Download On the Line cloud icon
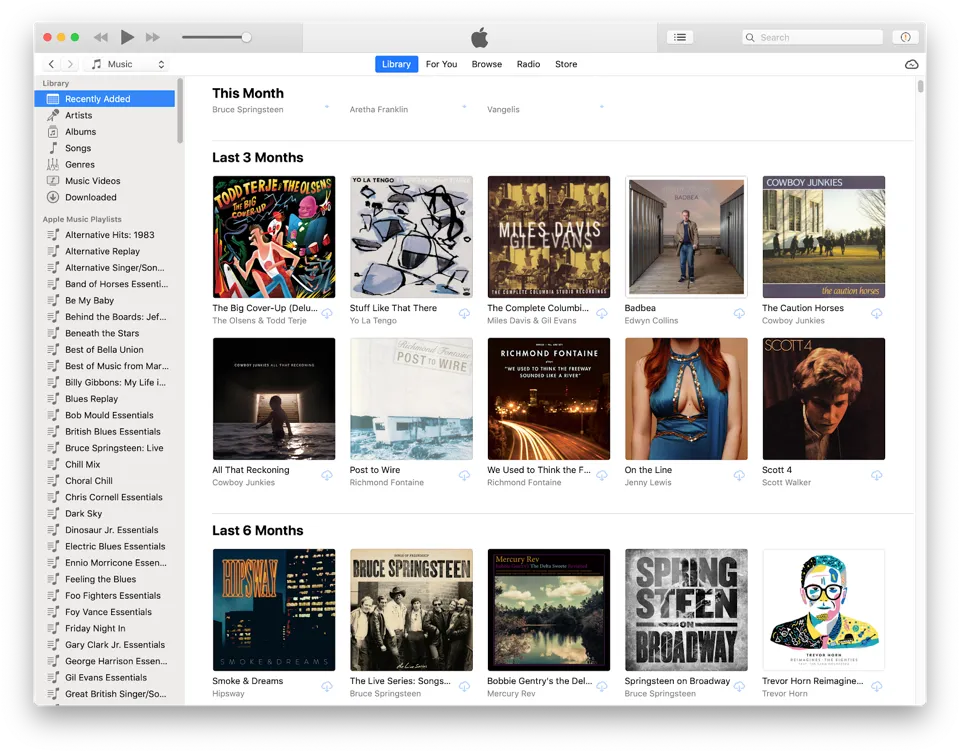Image resolution: width=959 pixels, height=751 pixels. [x=739, y=476]
